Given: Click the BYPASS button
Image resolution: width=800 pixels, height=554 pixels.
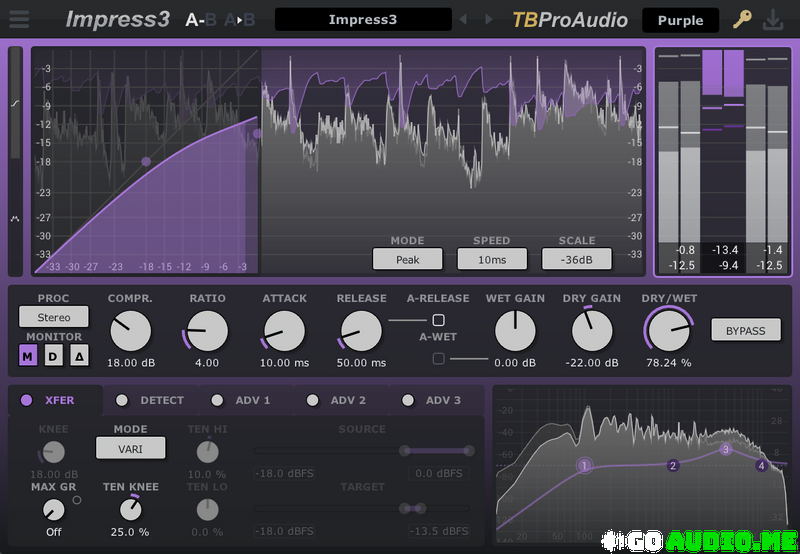Looking at the screenshot, I should coord(746,330).
